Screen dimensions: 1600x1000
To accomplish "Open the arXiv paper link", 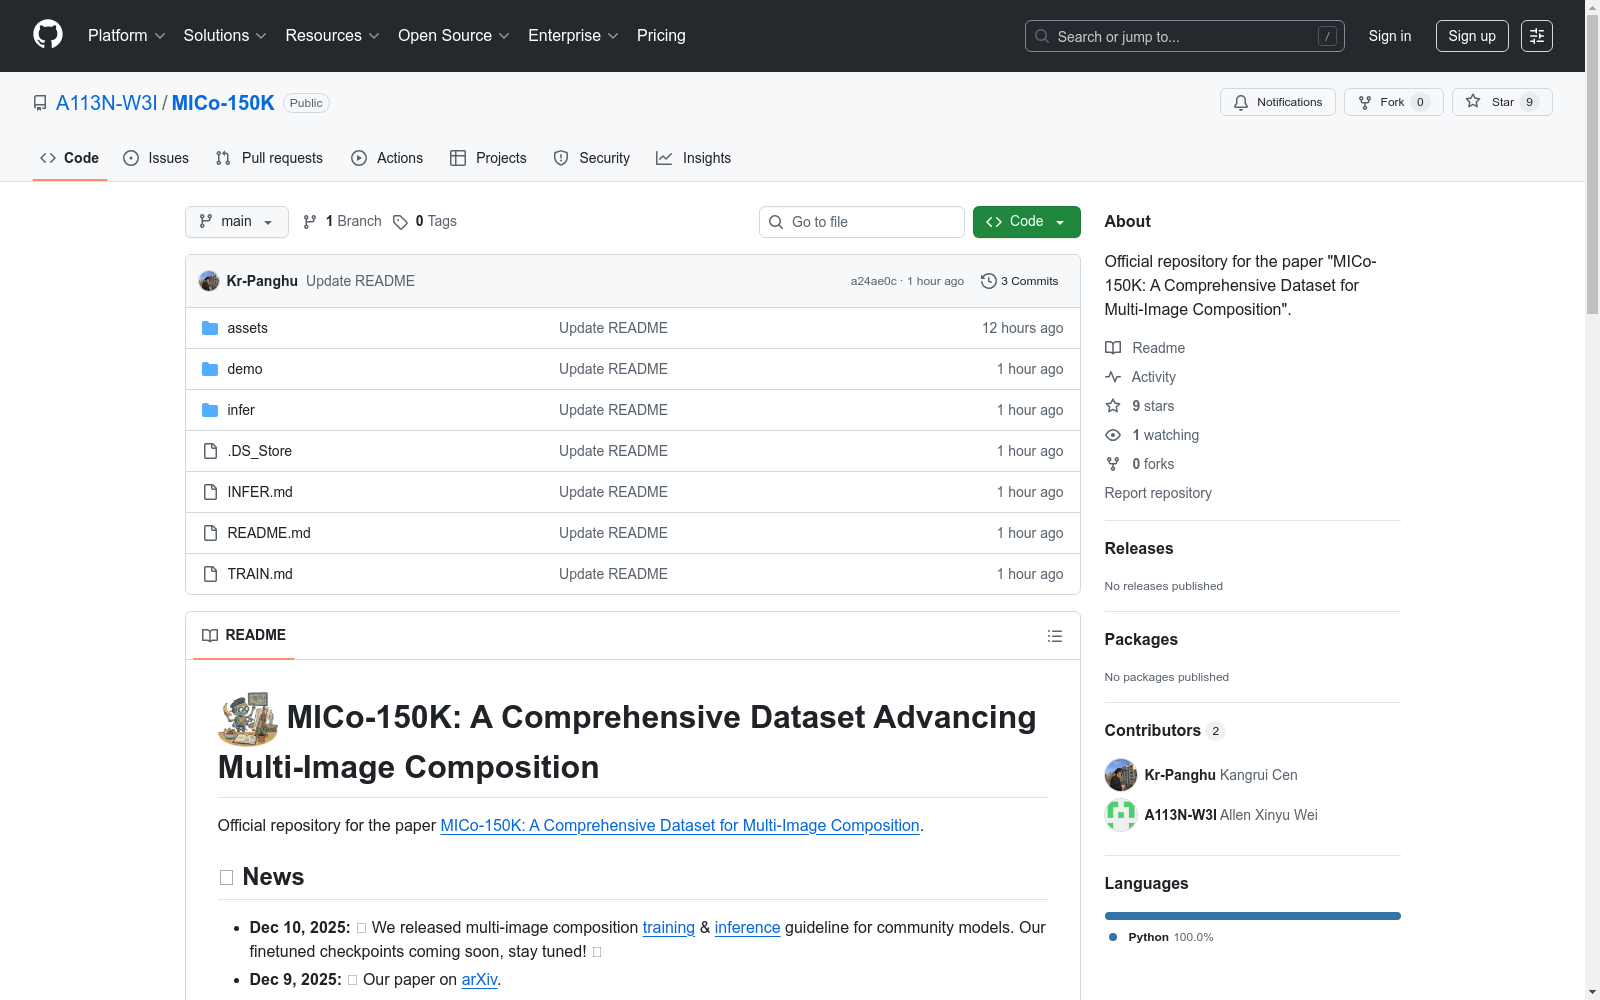I will [x=479, y=980].
